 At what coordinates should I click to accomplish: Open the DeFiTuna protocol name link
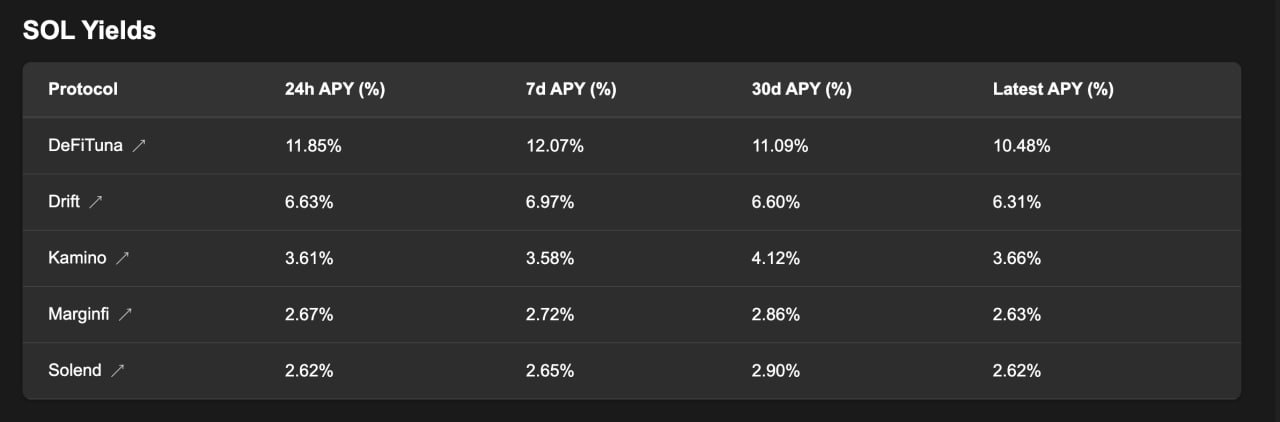85,146
